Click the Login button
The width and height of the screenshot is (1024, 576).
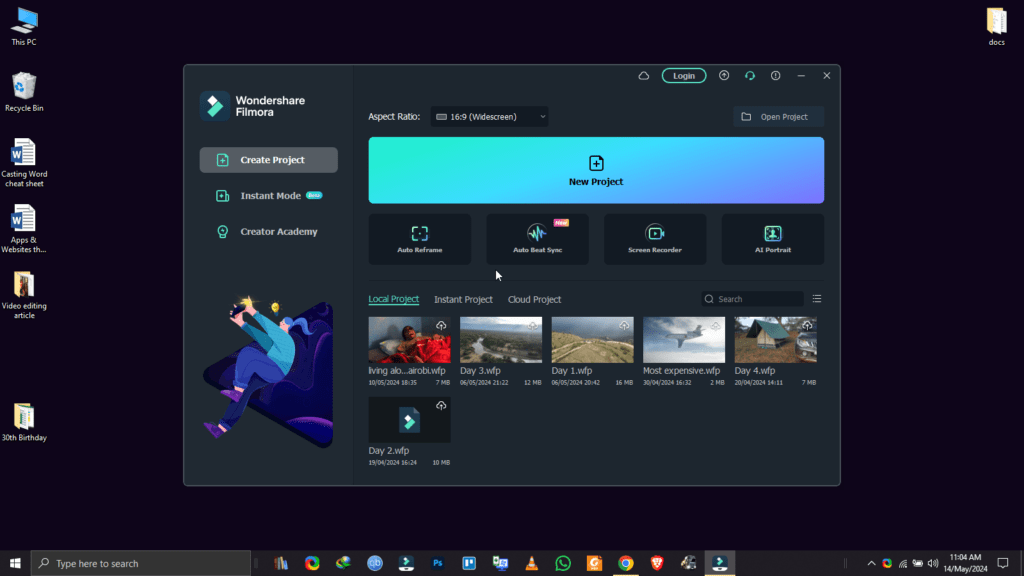684,76
